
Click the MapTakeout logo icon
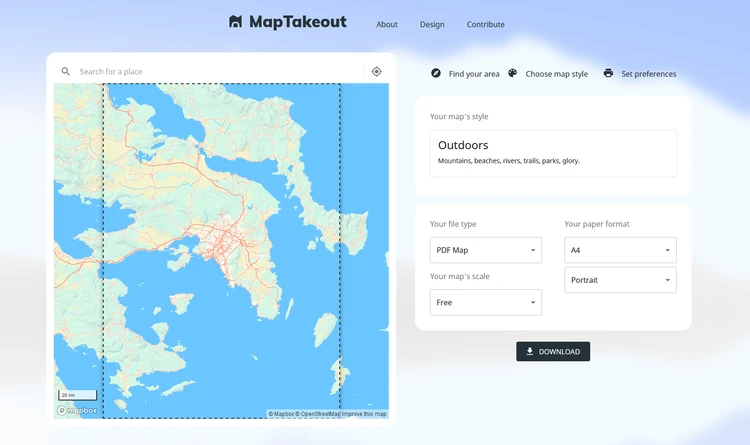(235, 22)
